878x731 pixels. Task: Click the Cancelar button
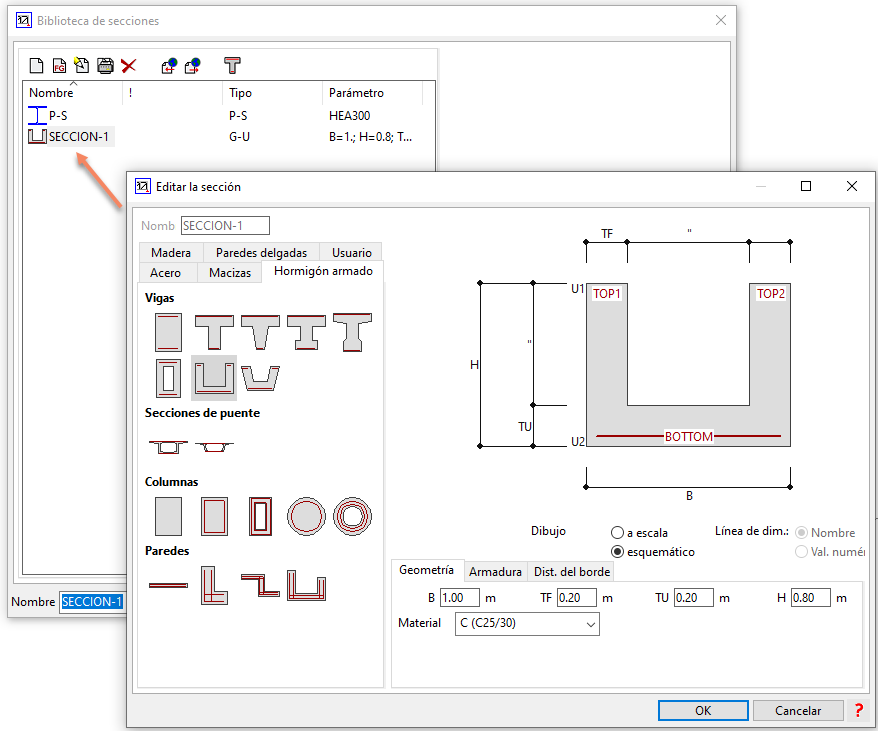[798, 710]
